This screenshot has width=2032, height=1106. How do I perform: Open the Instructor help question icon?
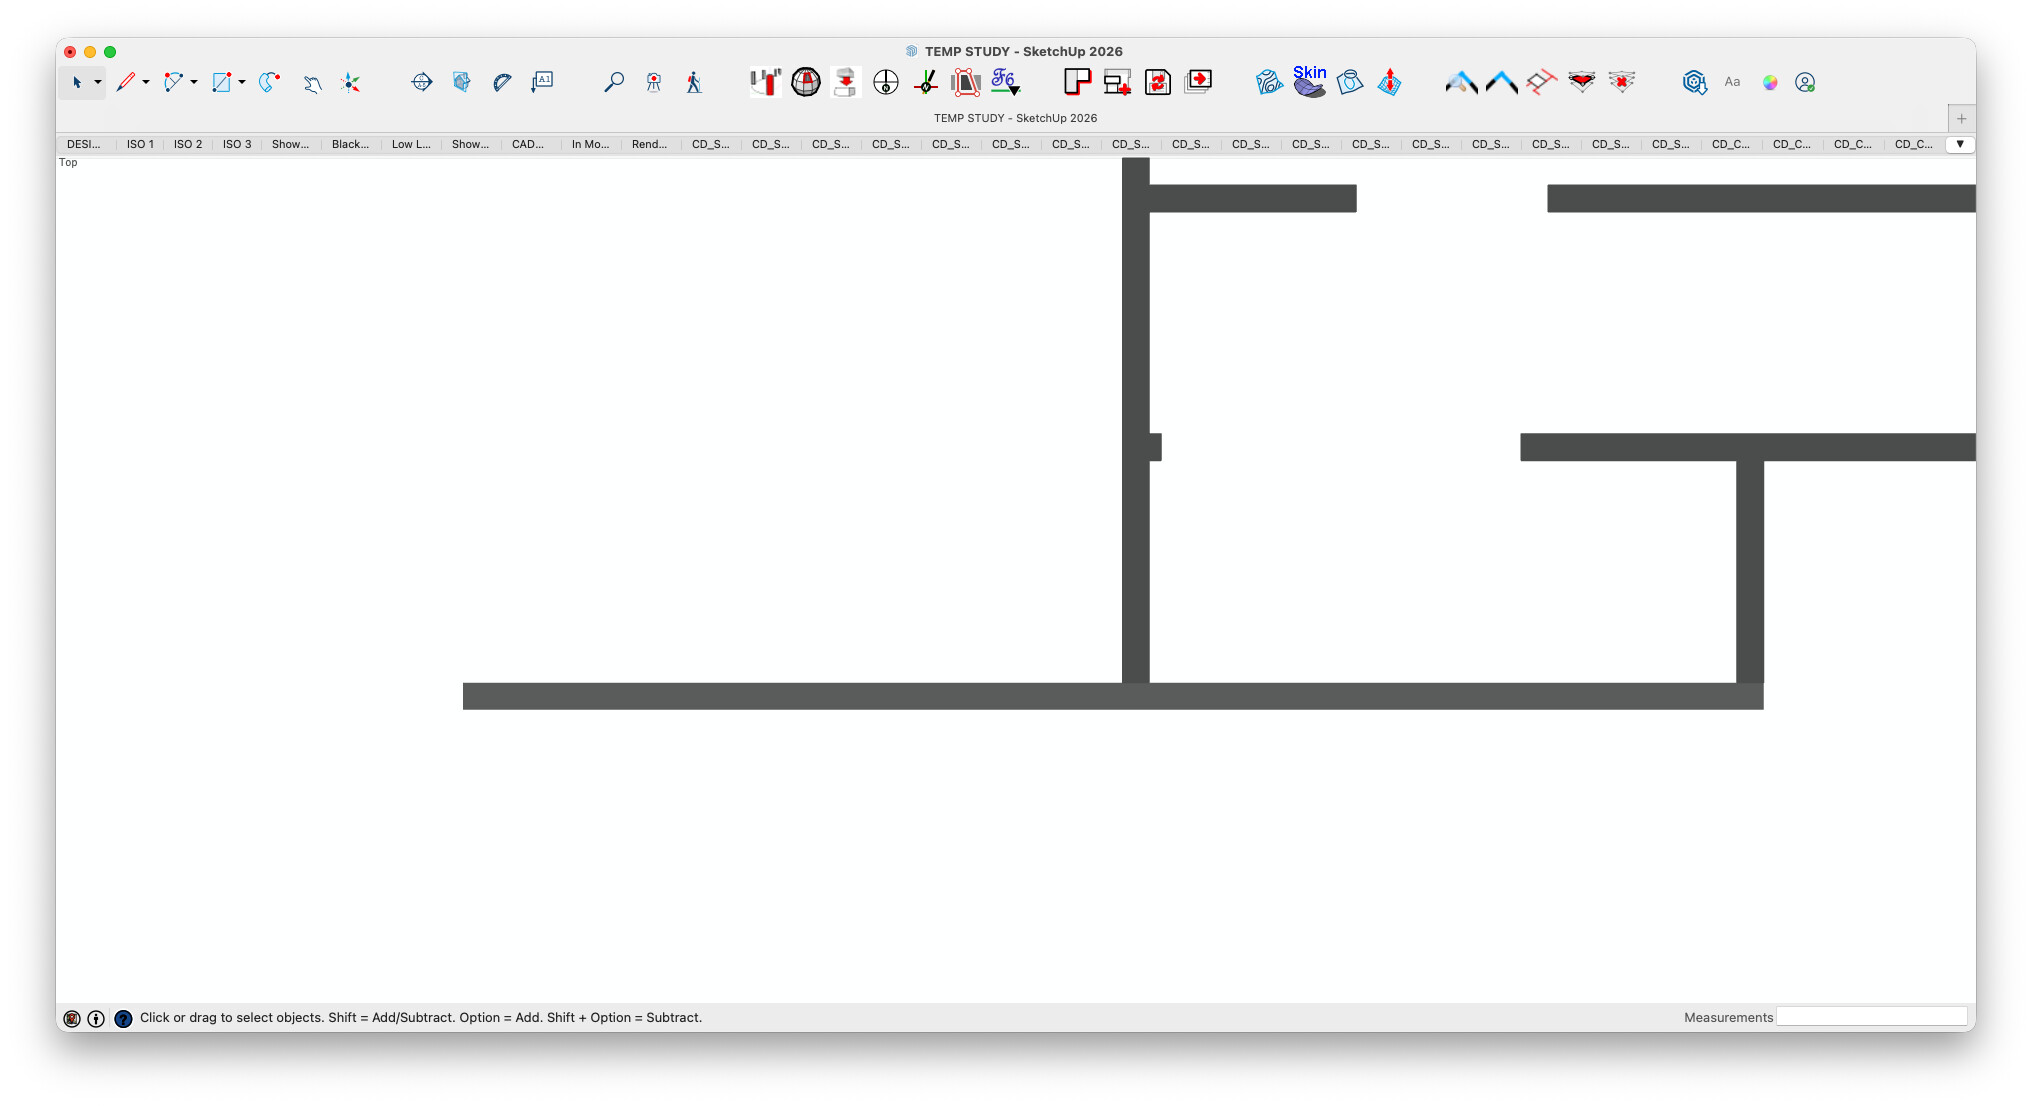point(123,1018)
